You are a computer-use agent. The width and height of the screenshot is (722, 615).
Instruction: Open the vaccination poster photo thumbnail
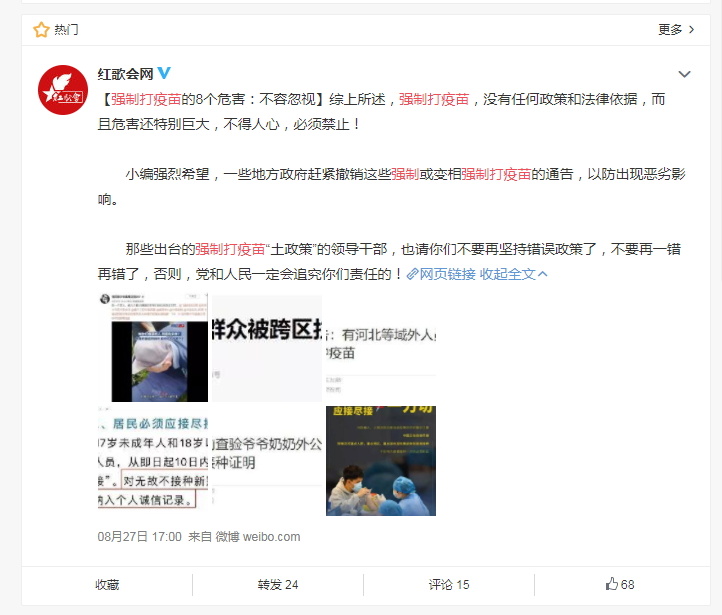[381, 461]
